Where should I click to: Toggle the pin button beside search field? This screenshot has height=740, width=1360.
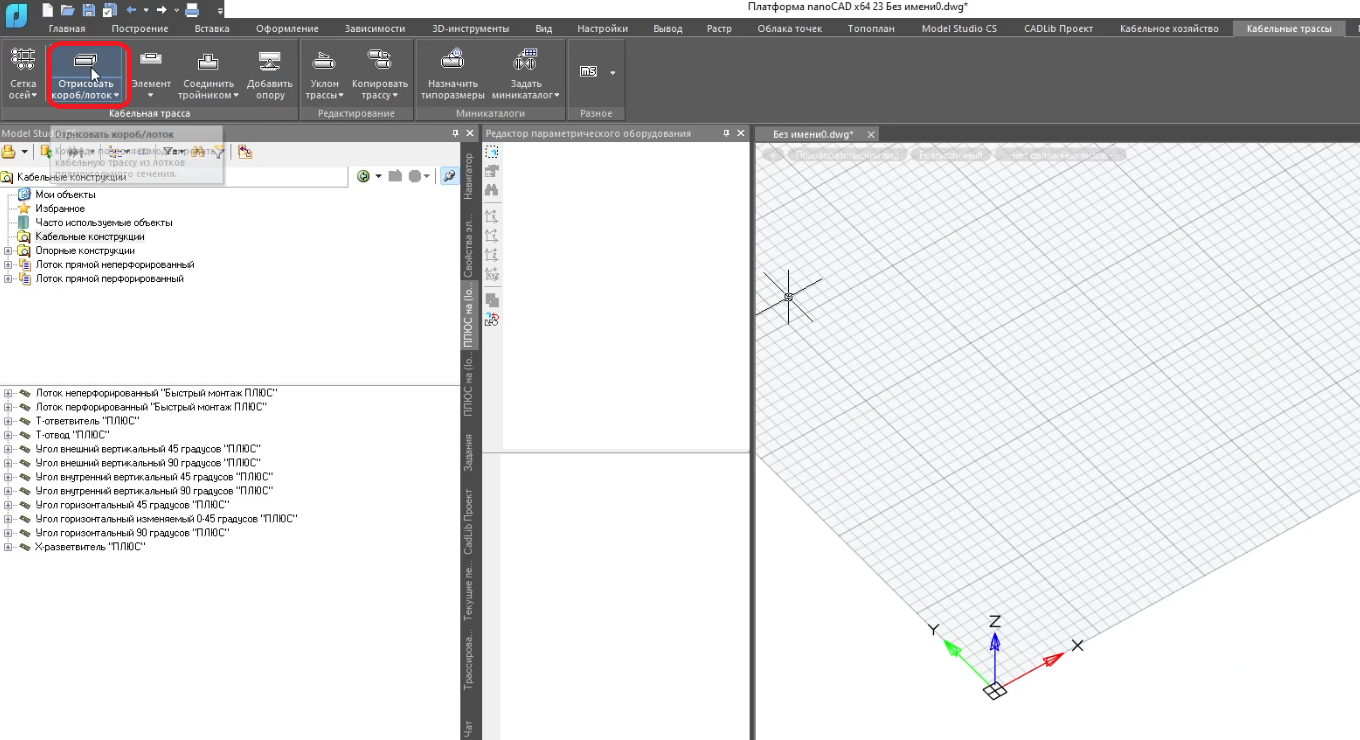(449, 176)
